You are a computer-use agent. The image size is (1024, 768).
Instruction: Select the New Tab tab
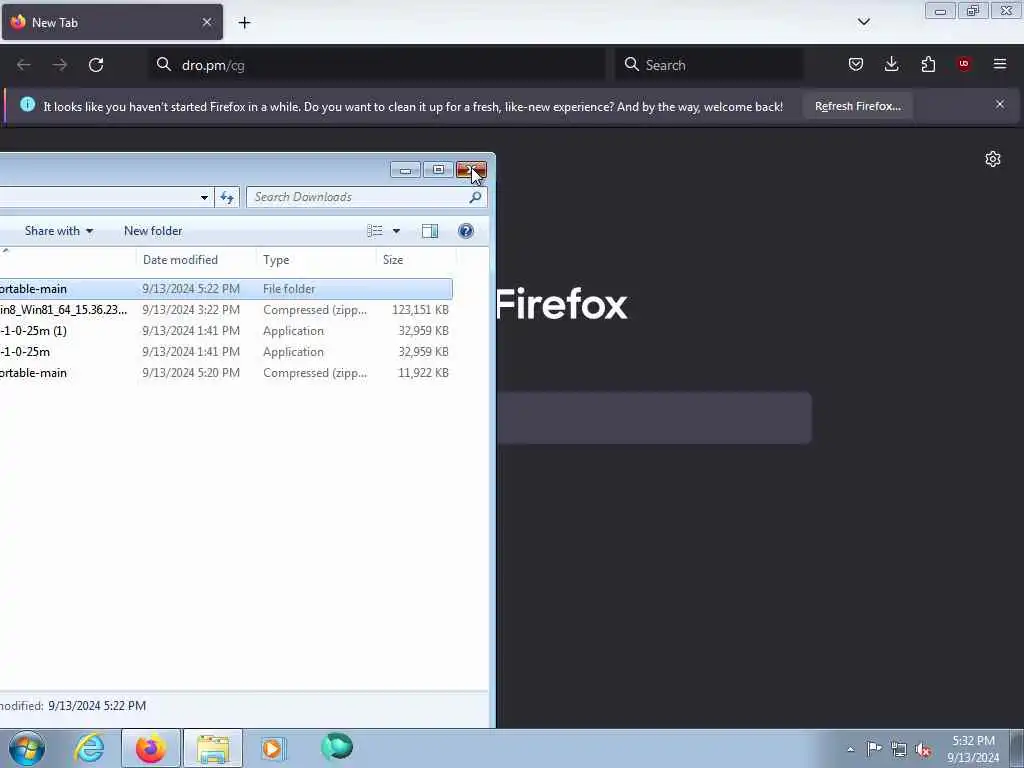(x=112, y=22)
